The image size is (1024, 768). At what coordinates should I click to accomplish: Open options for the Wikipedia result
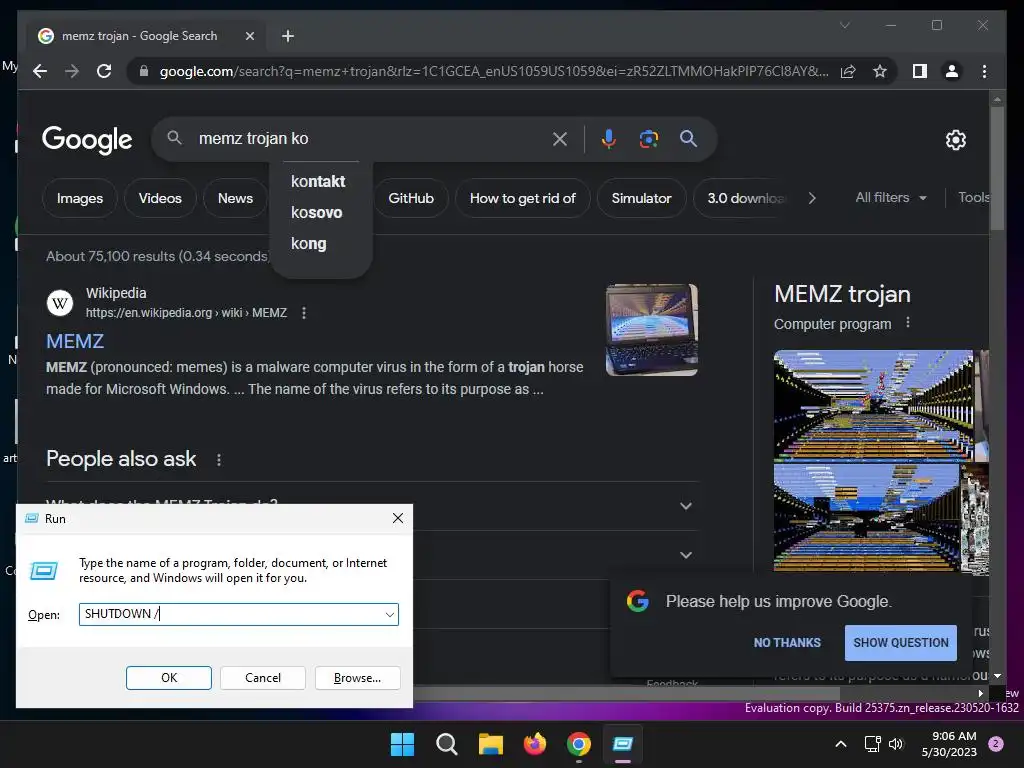[304, 313]
